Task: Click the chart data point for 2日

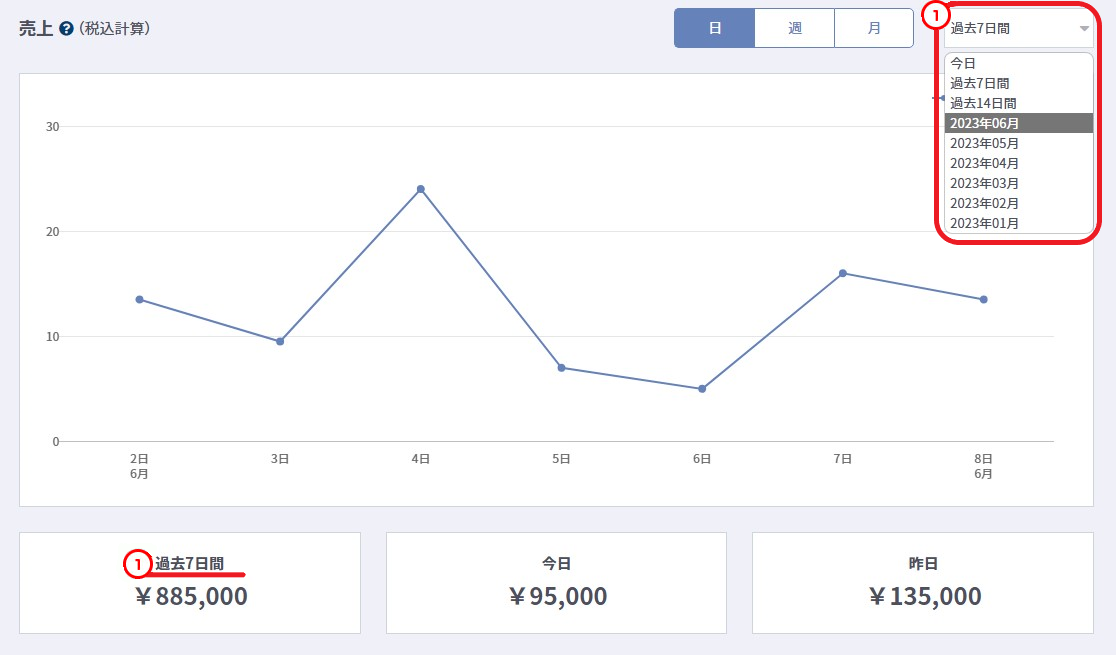Action: [x=139, y=299]
